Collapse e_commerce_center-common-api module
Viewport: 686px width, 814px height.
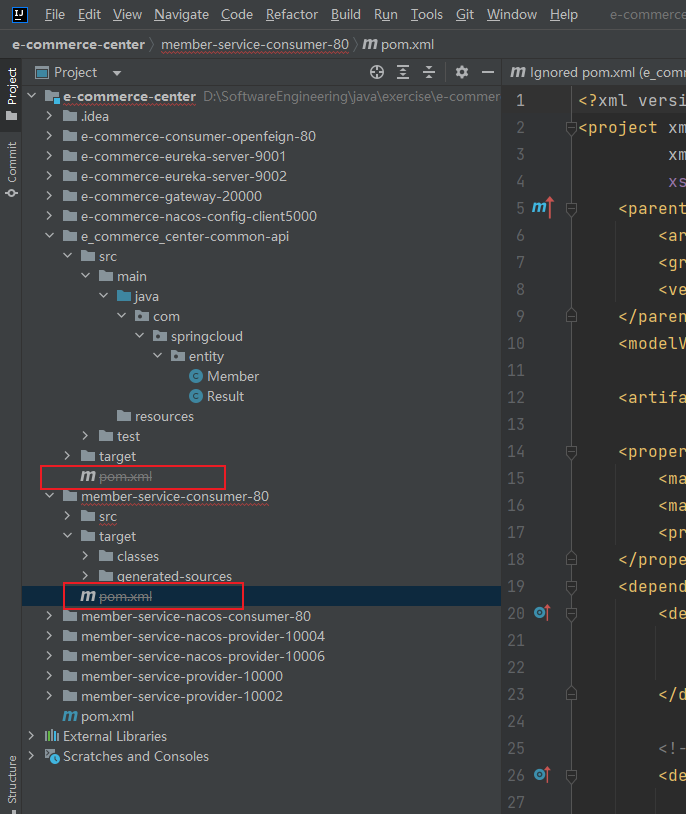pos(49,235)
